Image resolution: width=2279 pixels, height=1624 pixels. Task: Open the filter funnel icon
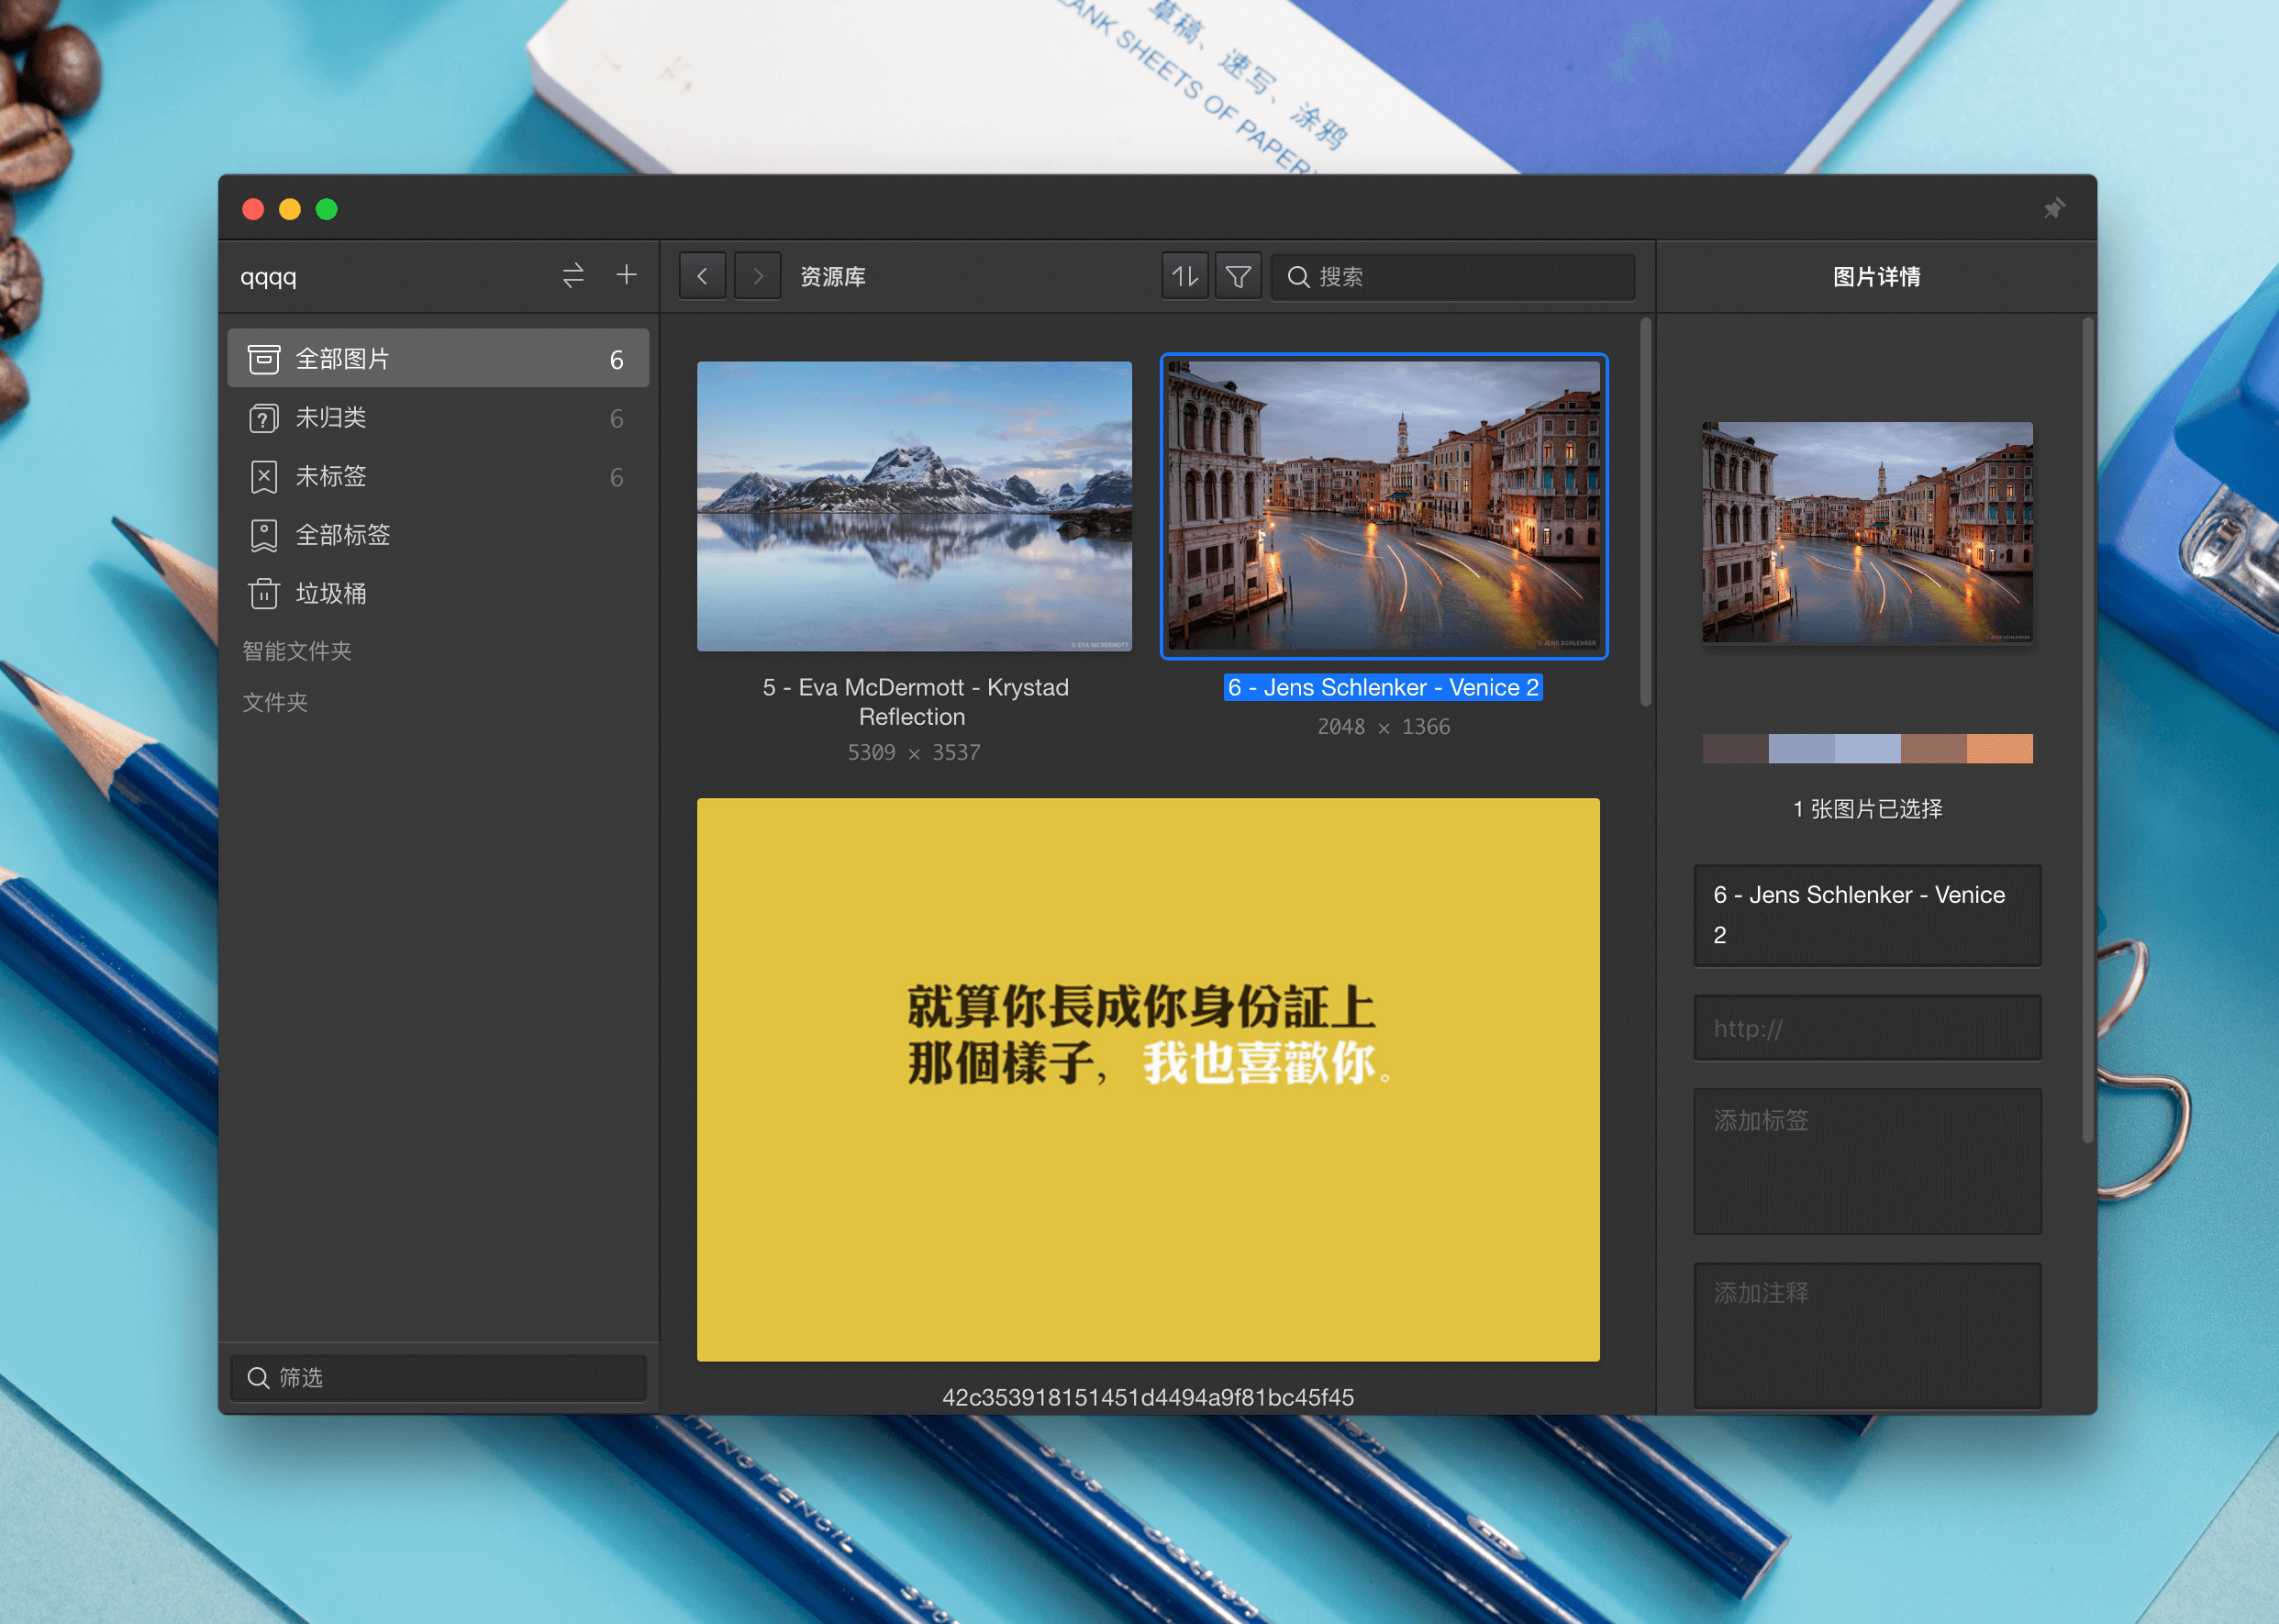1238,276
